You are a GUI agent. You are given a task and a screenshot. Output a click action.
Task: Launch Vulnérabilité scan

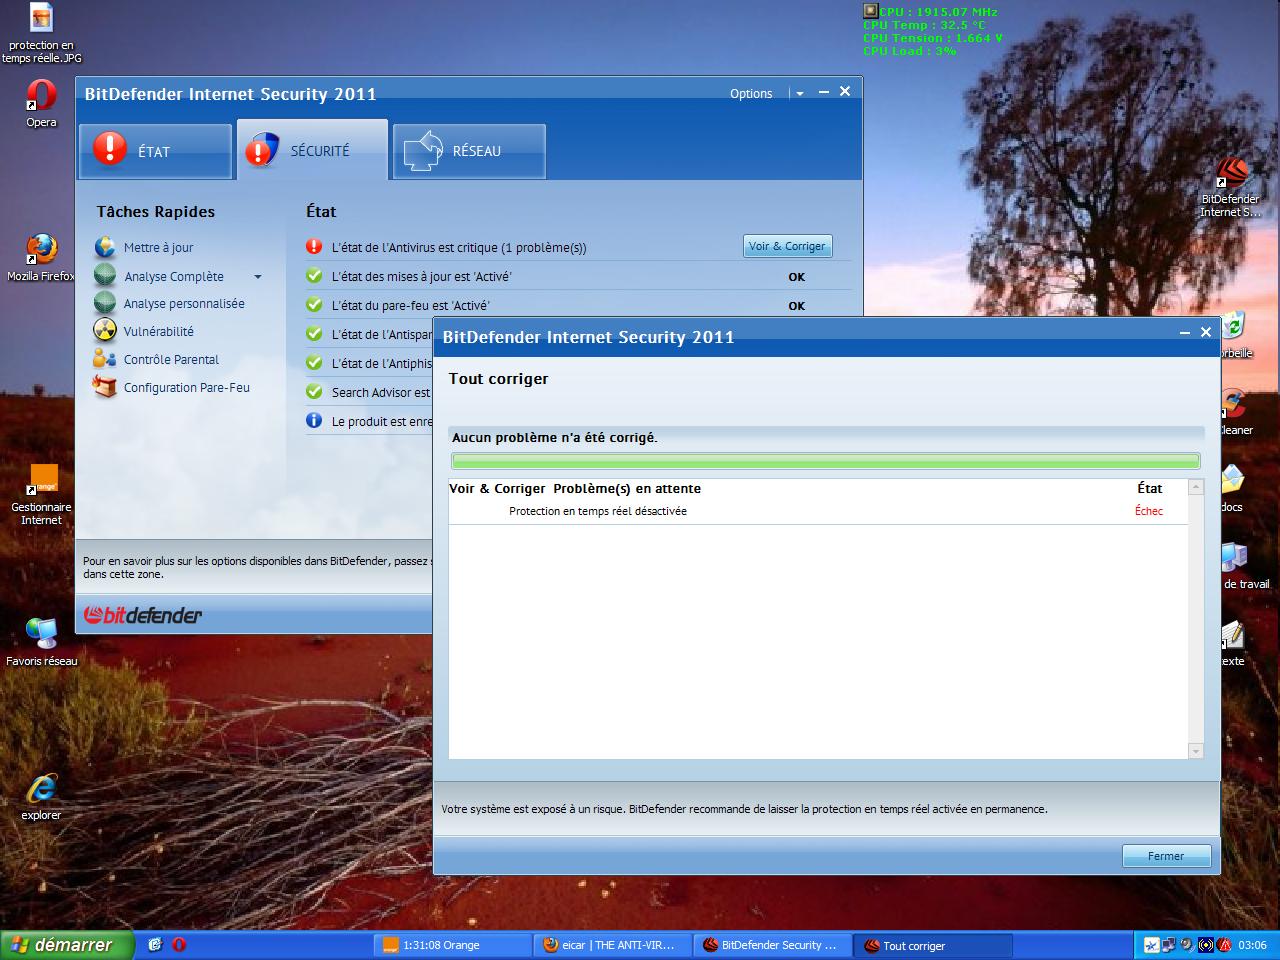pyautogui.click(x=159, y=331)
